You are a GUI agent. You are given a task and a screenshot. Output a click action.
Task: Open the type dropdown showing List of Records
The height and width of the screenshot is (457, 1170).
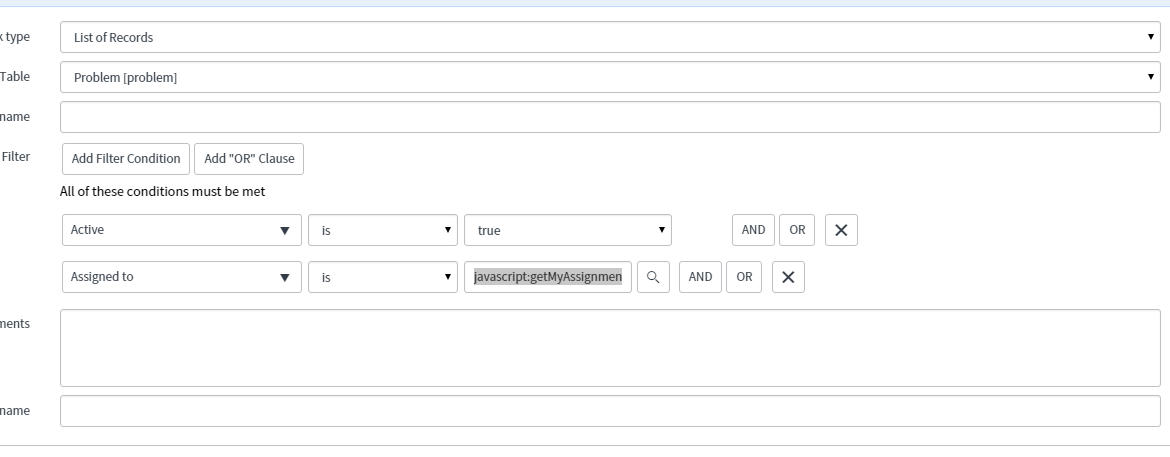click(x=610, y=37)
